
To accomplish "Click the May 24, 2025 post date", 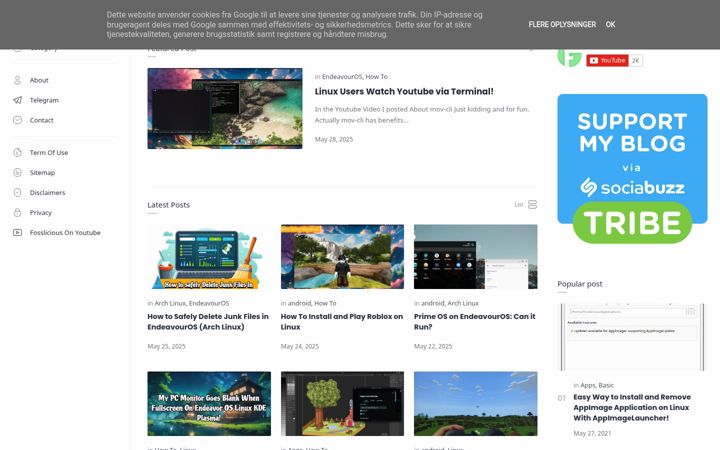I will [299, 346].
